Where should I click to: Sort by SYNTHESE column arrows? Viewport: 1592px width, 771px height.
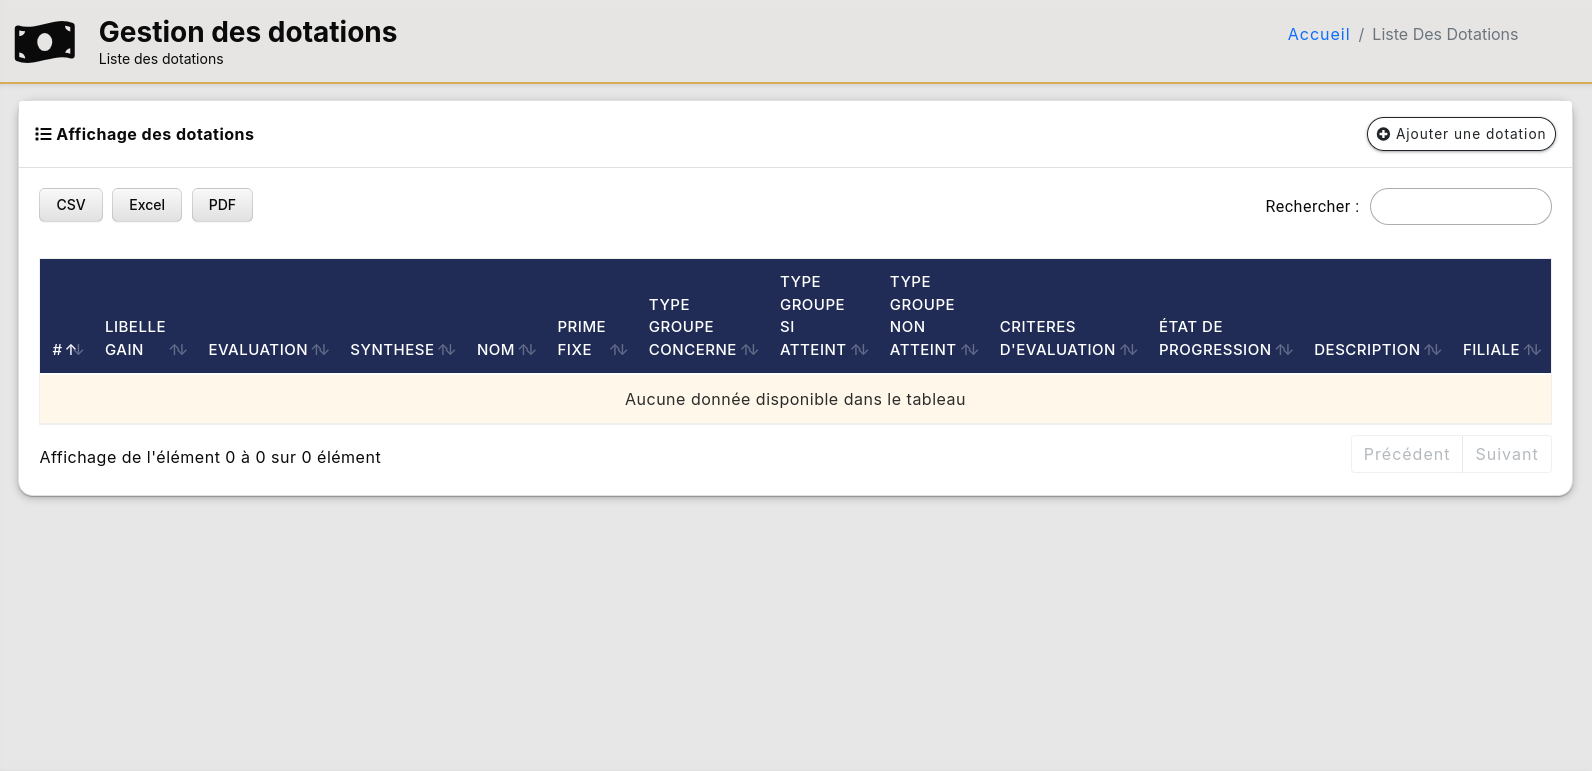pyautogui.click(x=447, y=350)
